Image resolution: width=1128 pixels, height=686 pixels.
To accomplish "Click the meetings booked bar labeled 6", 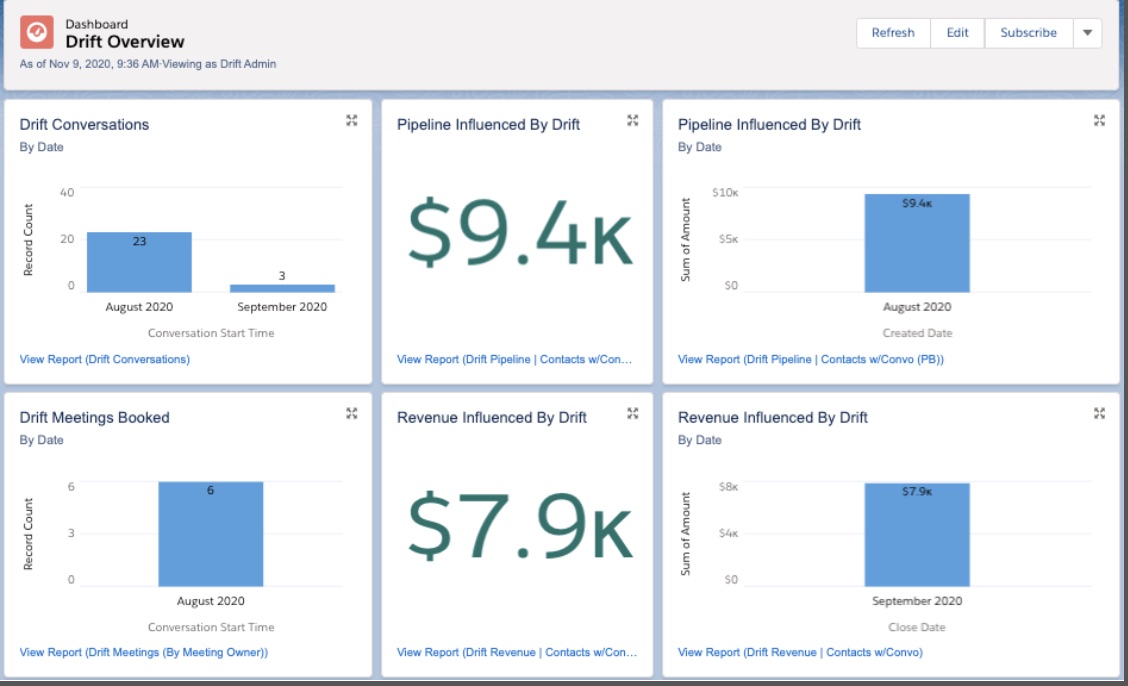I will point(211,534).
